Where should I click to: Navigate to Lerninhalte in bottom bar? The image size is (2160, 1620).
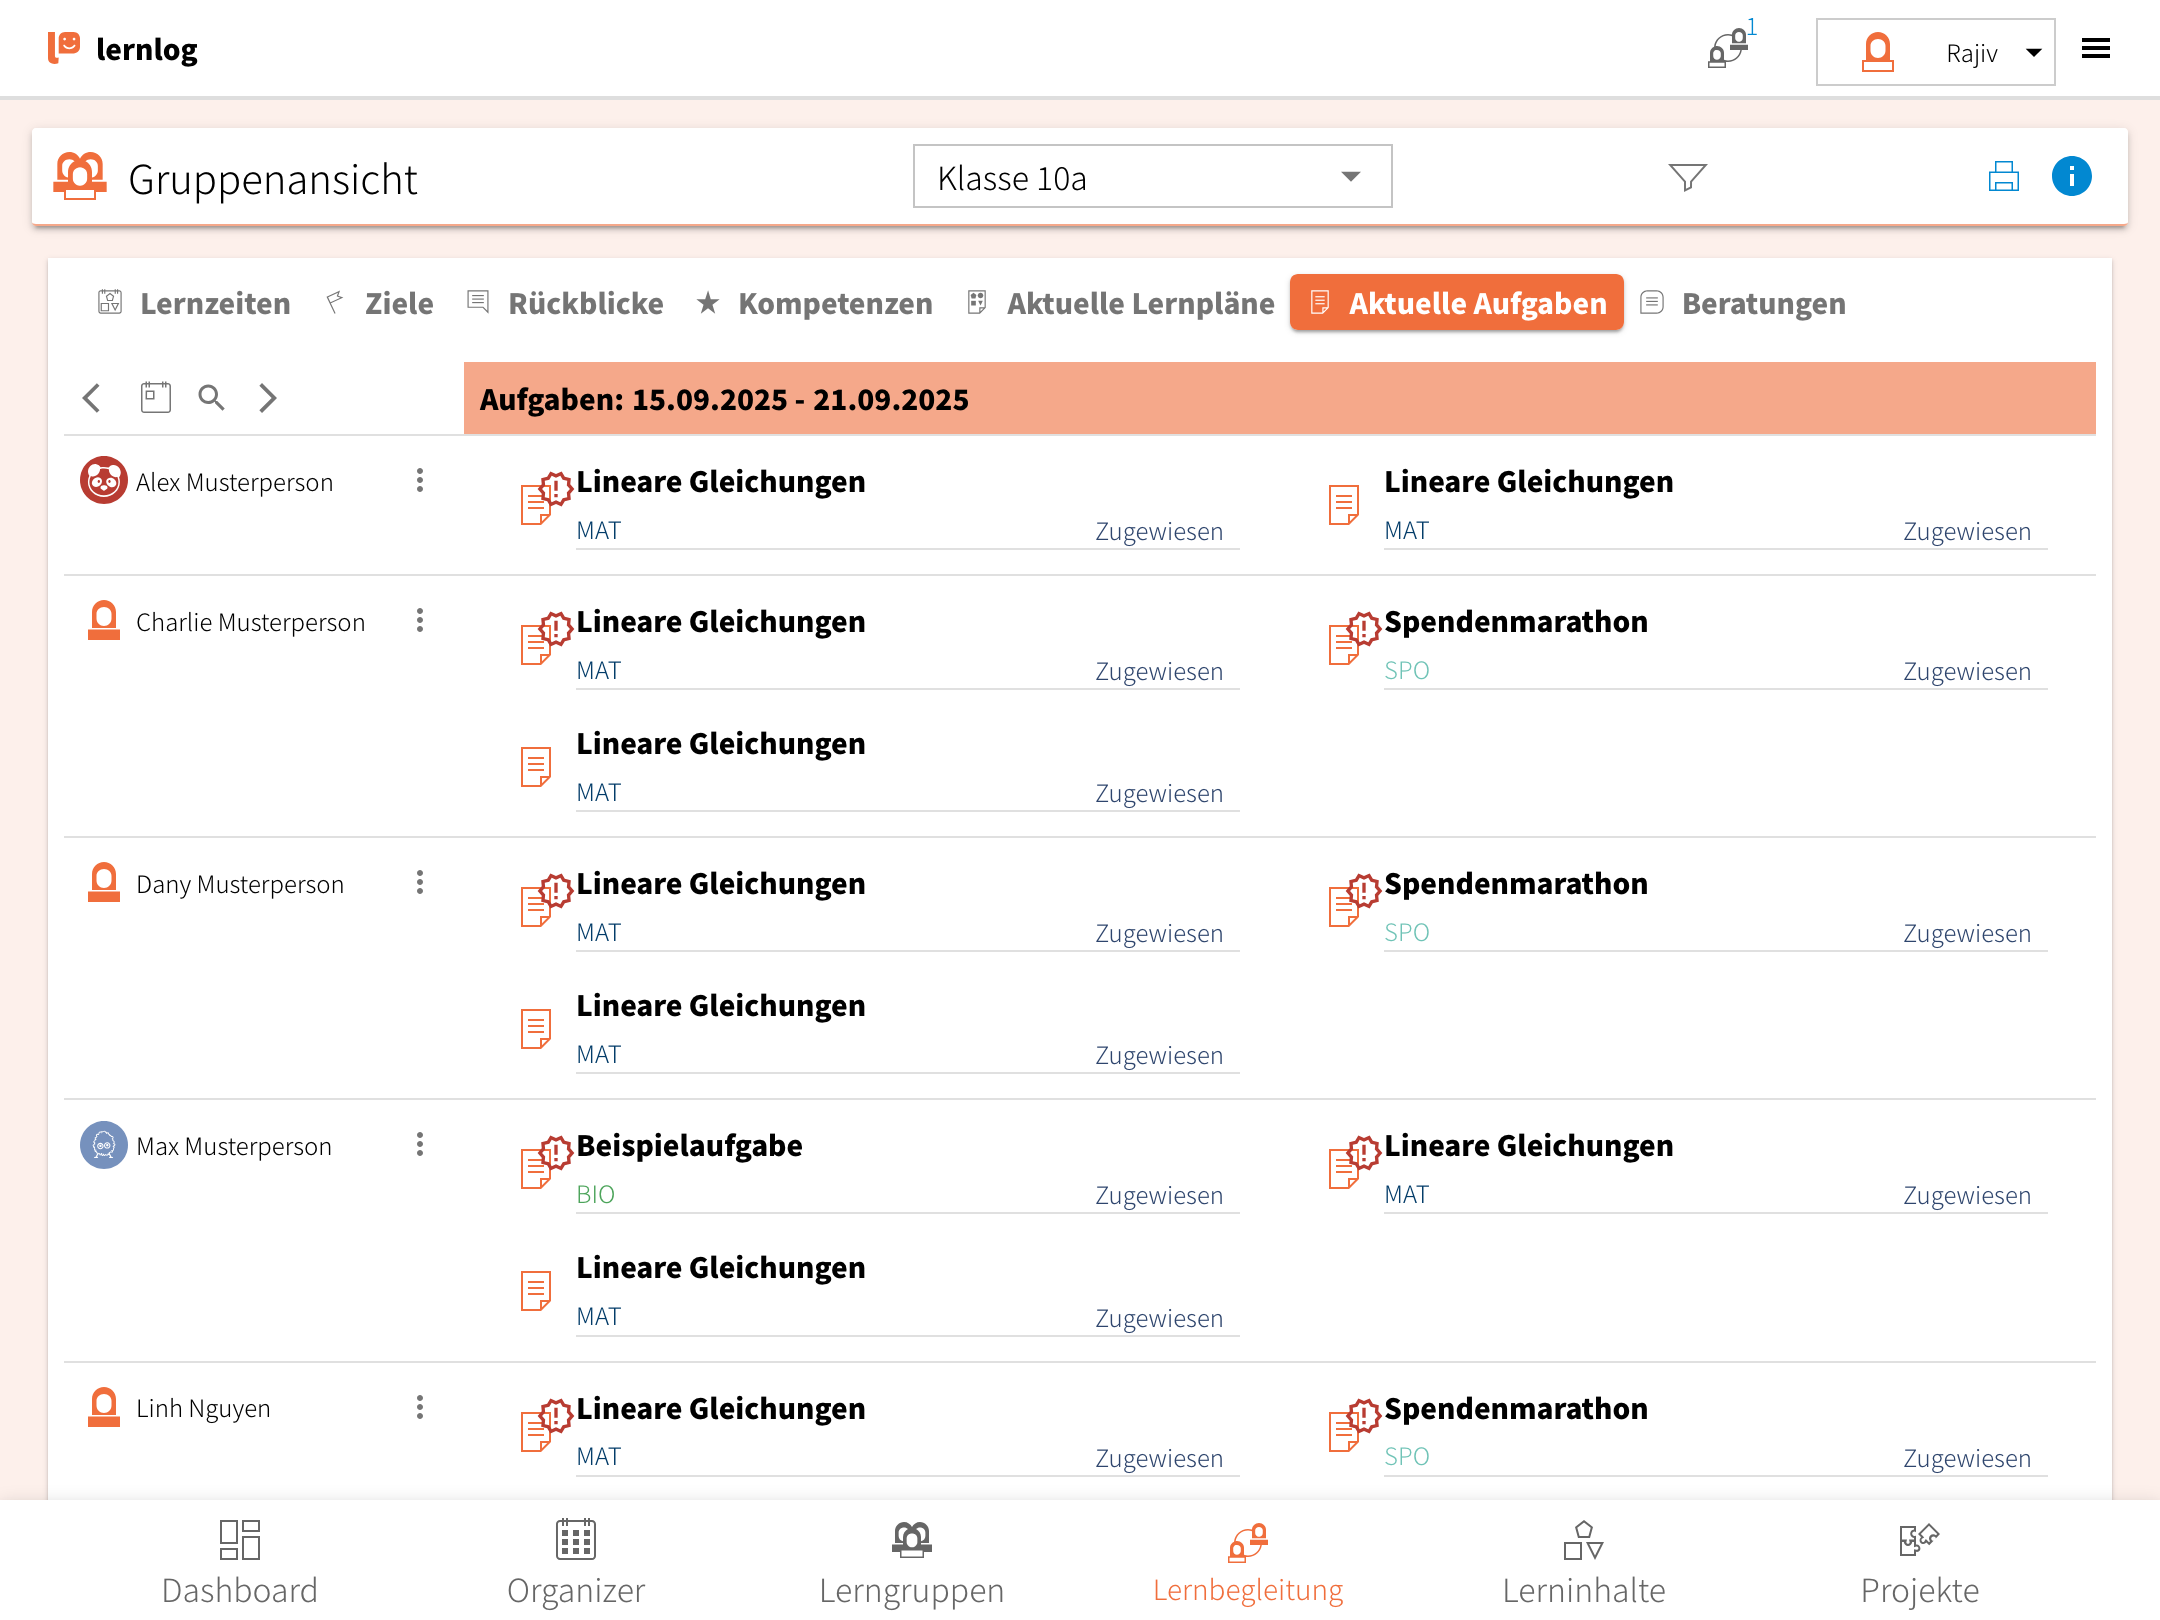pyautogui.click(x=1583, y=1562)
